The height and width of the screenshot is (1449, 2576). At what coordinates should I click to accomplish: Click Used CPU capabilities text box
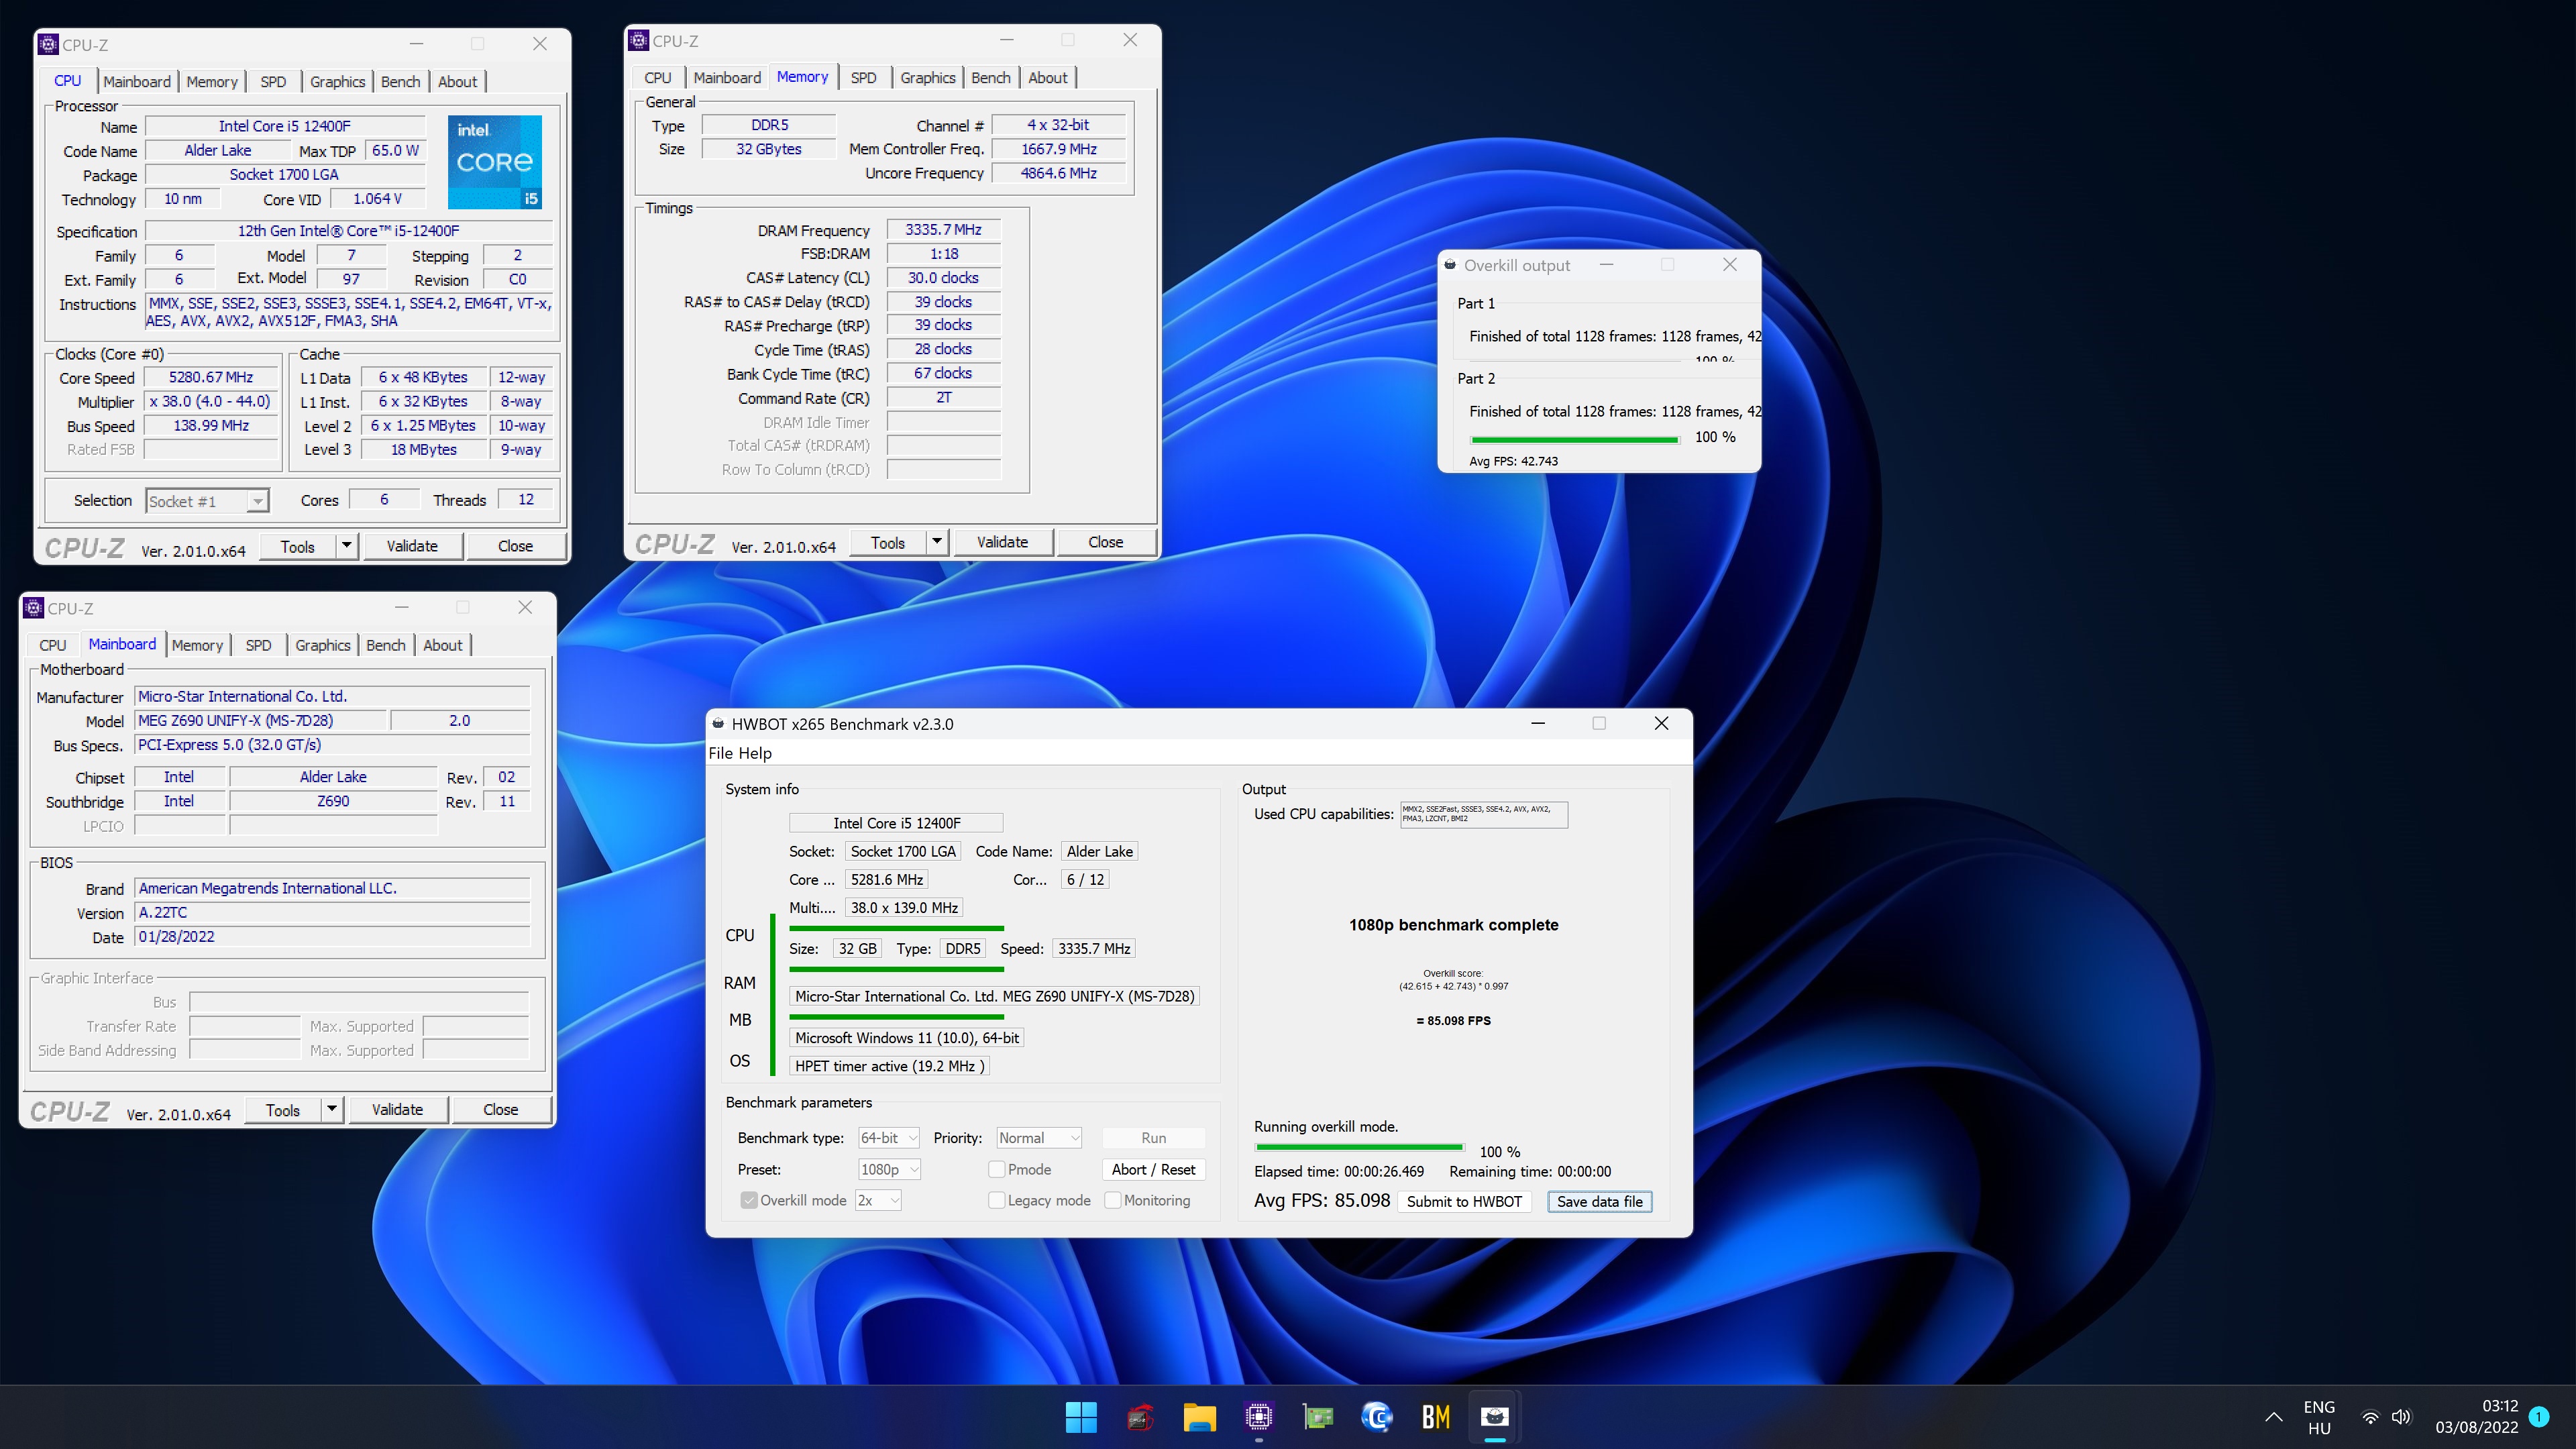click(x=1483, y=814)
